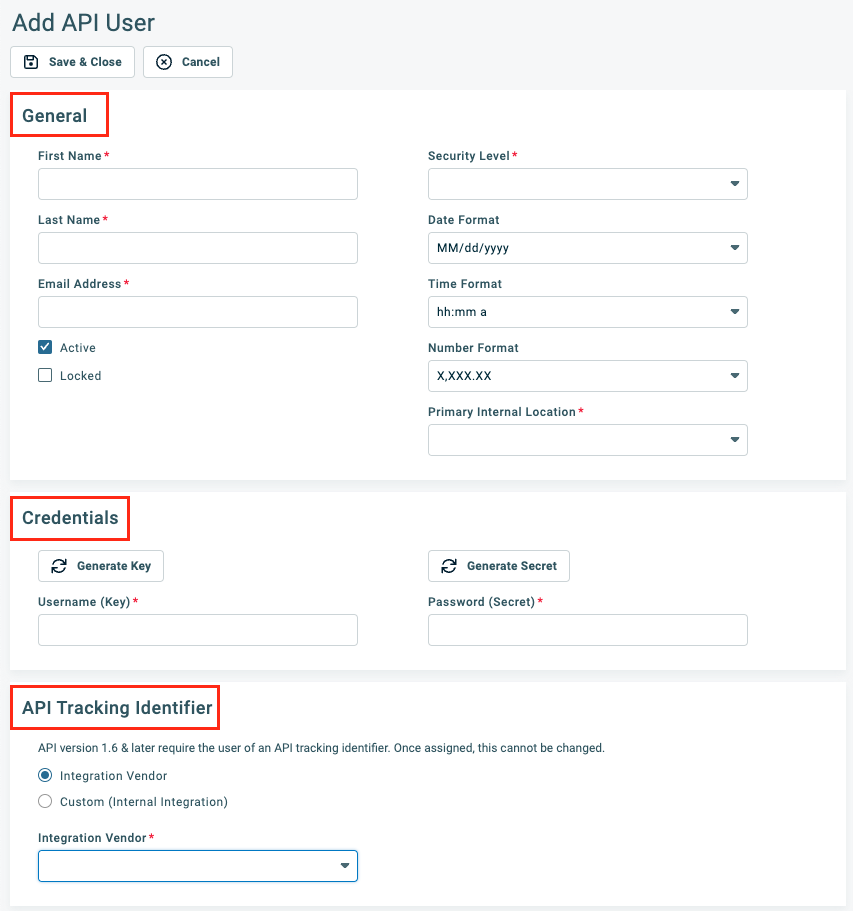This screenshot has width=853, height=911.
Task: Open the Security Level dropdown arrow
Action: tap(735, 184)
